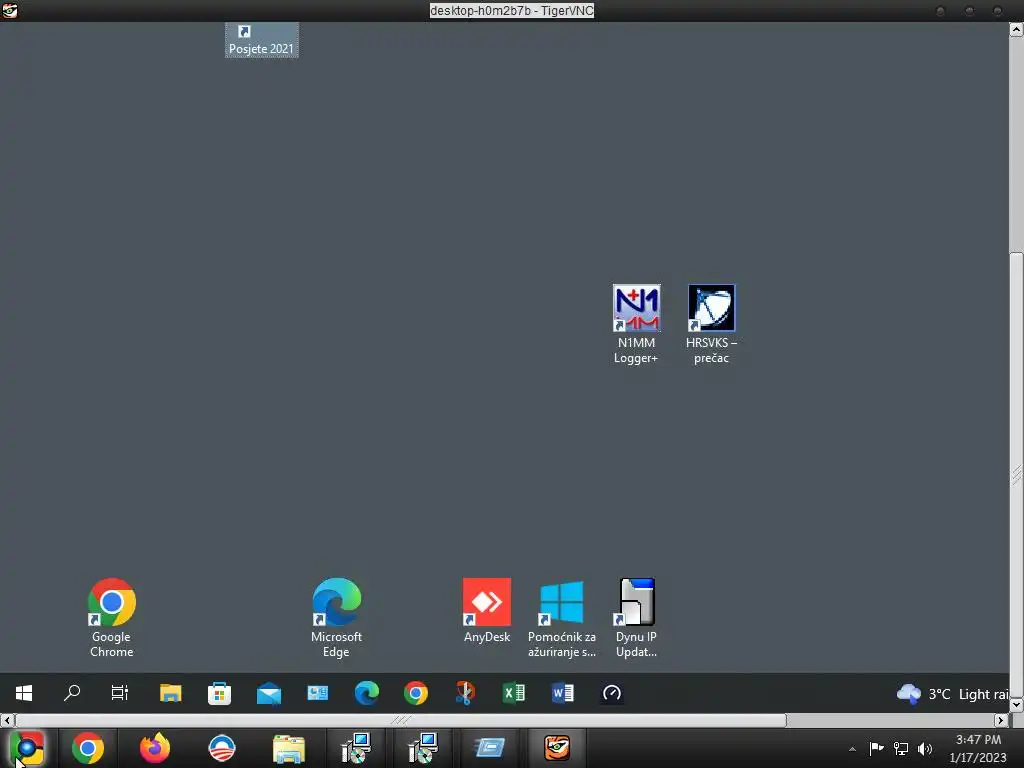Click the horizontal scrollbar left arrow
1024x768 pixels.
(x=7, y=720)
